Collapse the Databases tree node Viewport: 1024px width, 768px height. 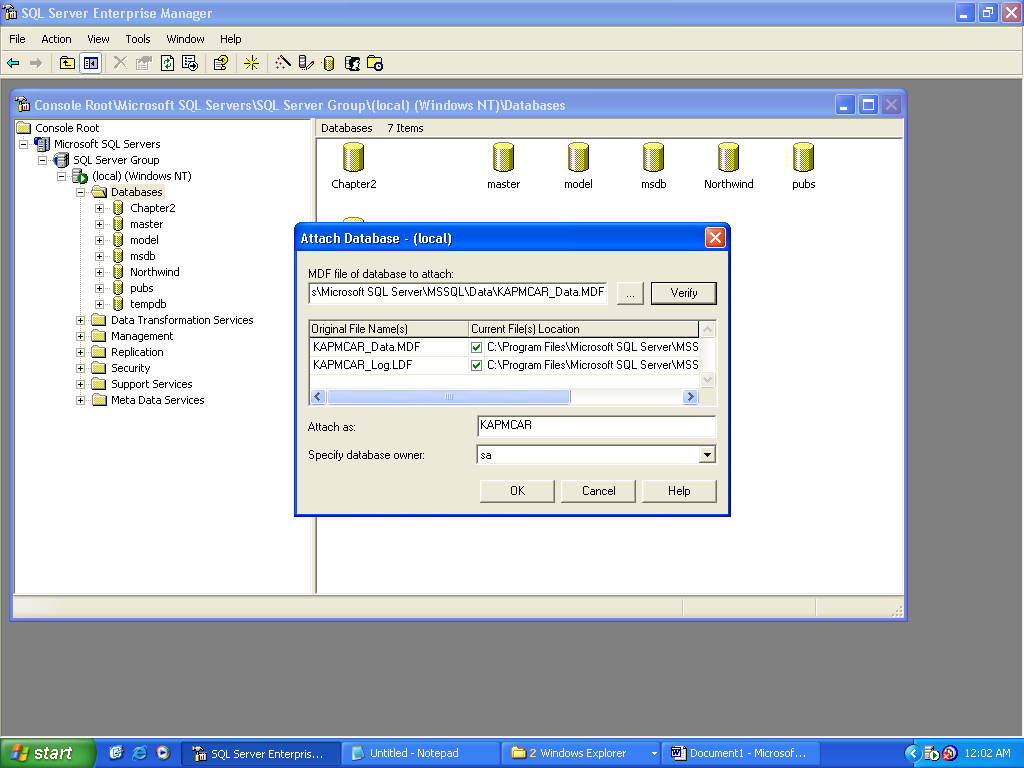81,192
